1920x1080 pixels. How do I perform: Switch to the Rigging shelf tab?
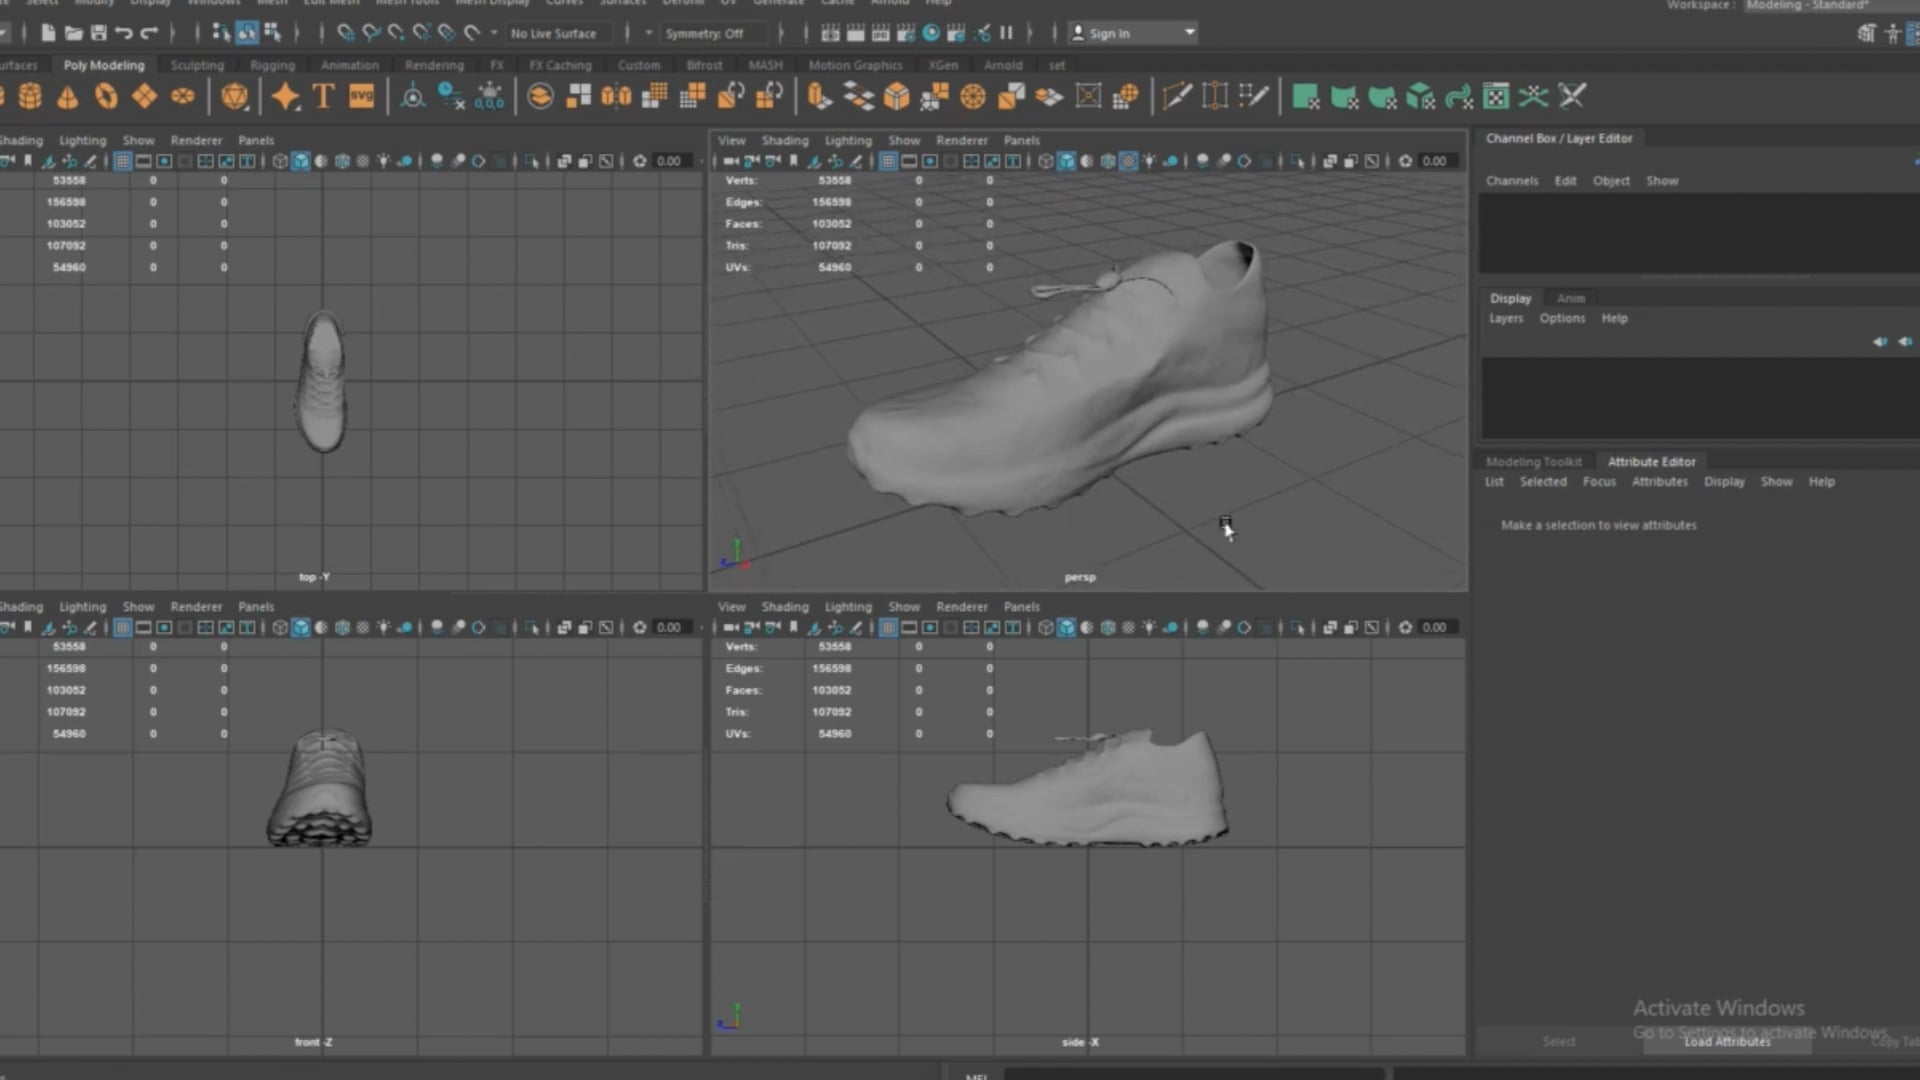[272, 65]
